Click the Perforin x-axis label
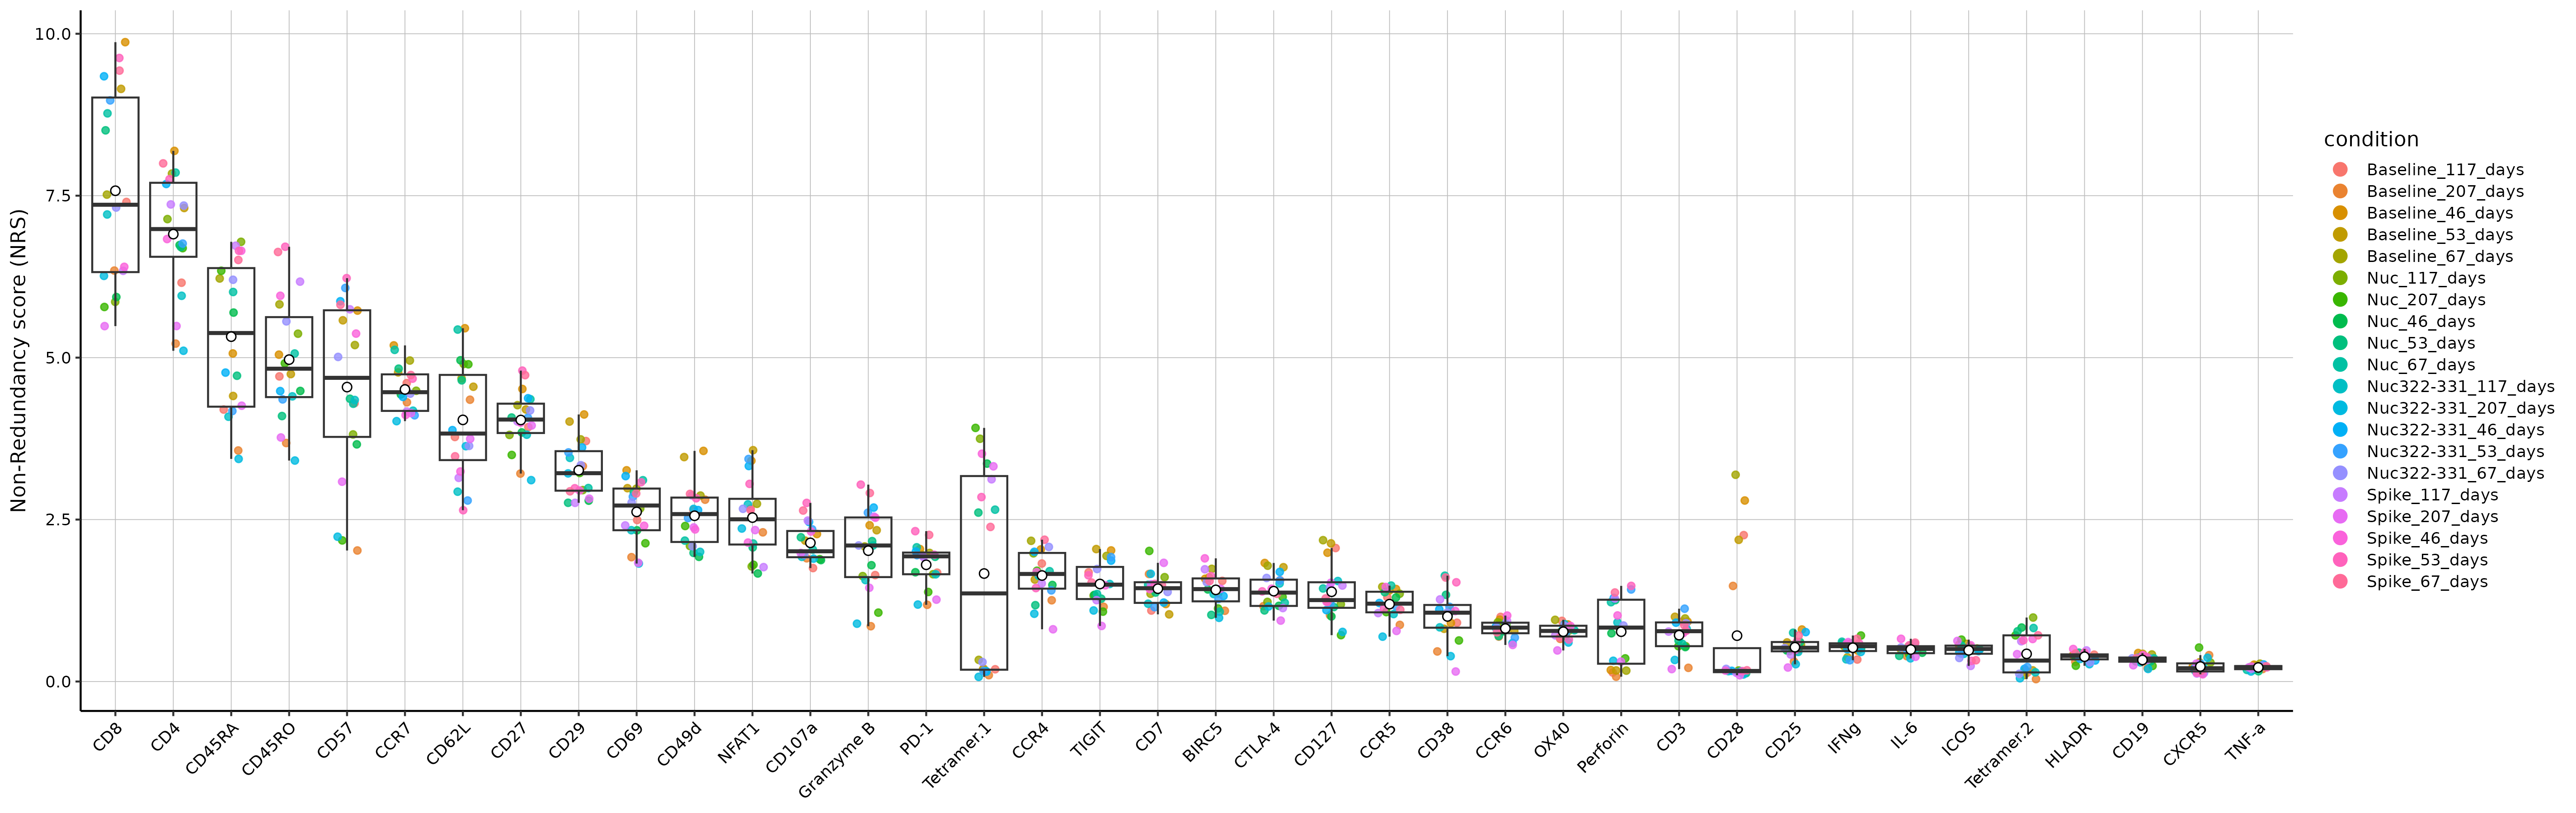This screenshot has height=813, width=2576. click(1603, 747)
